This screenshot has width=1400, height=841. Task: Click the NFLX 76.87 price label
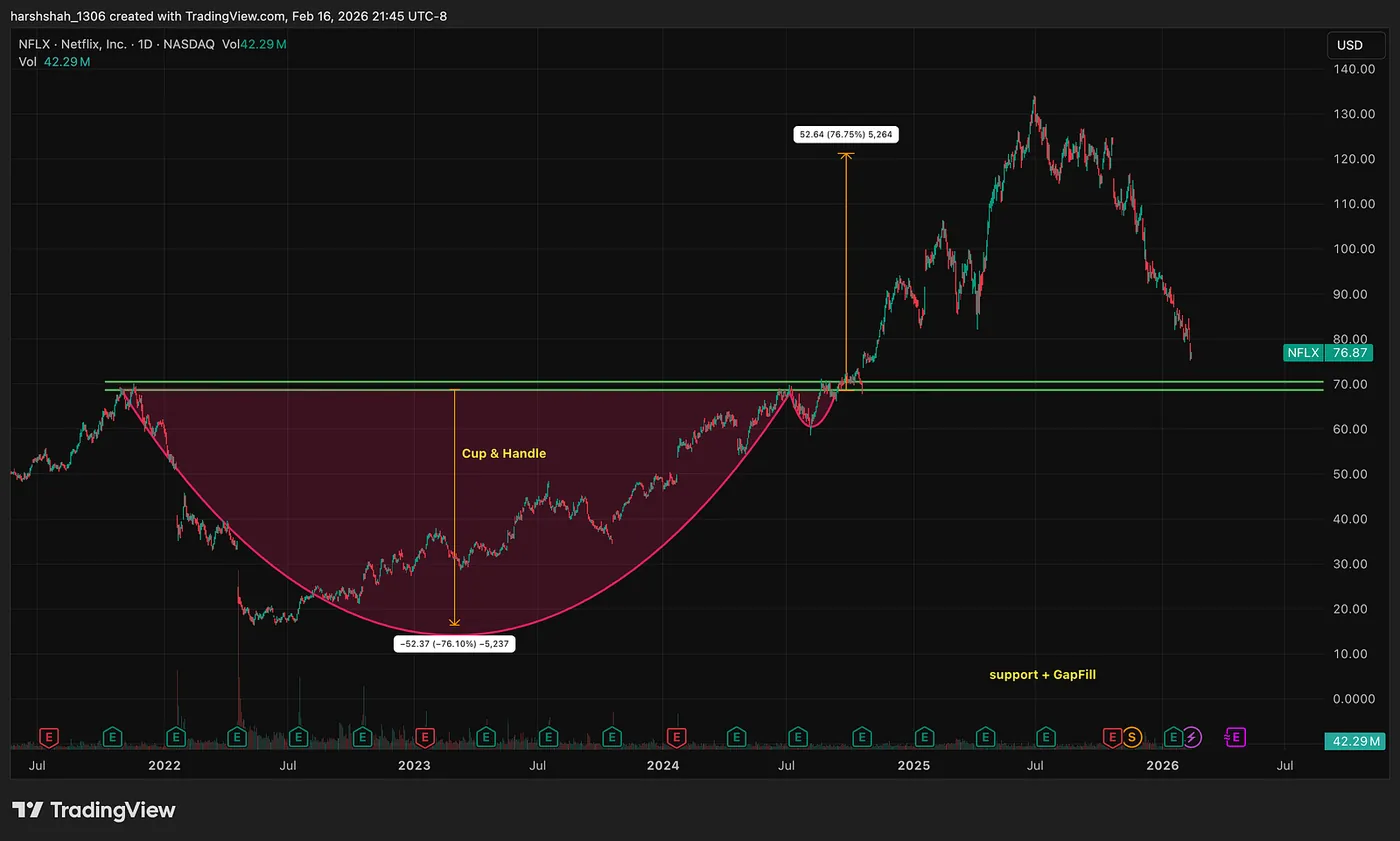1327,352
